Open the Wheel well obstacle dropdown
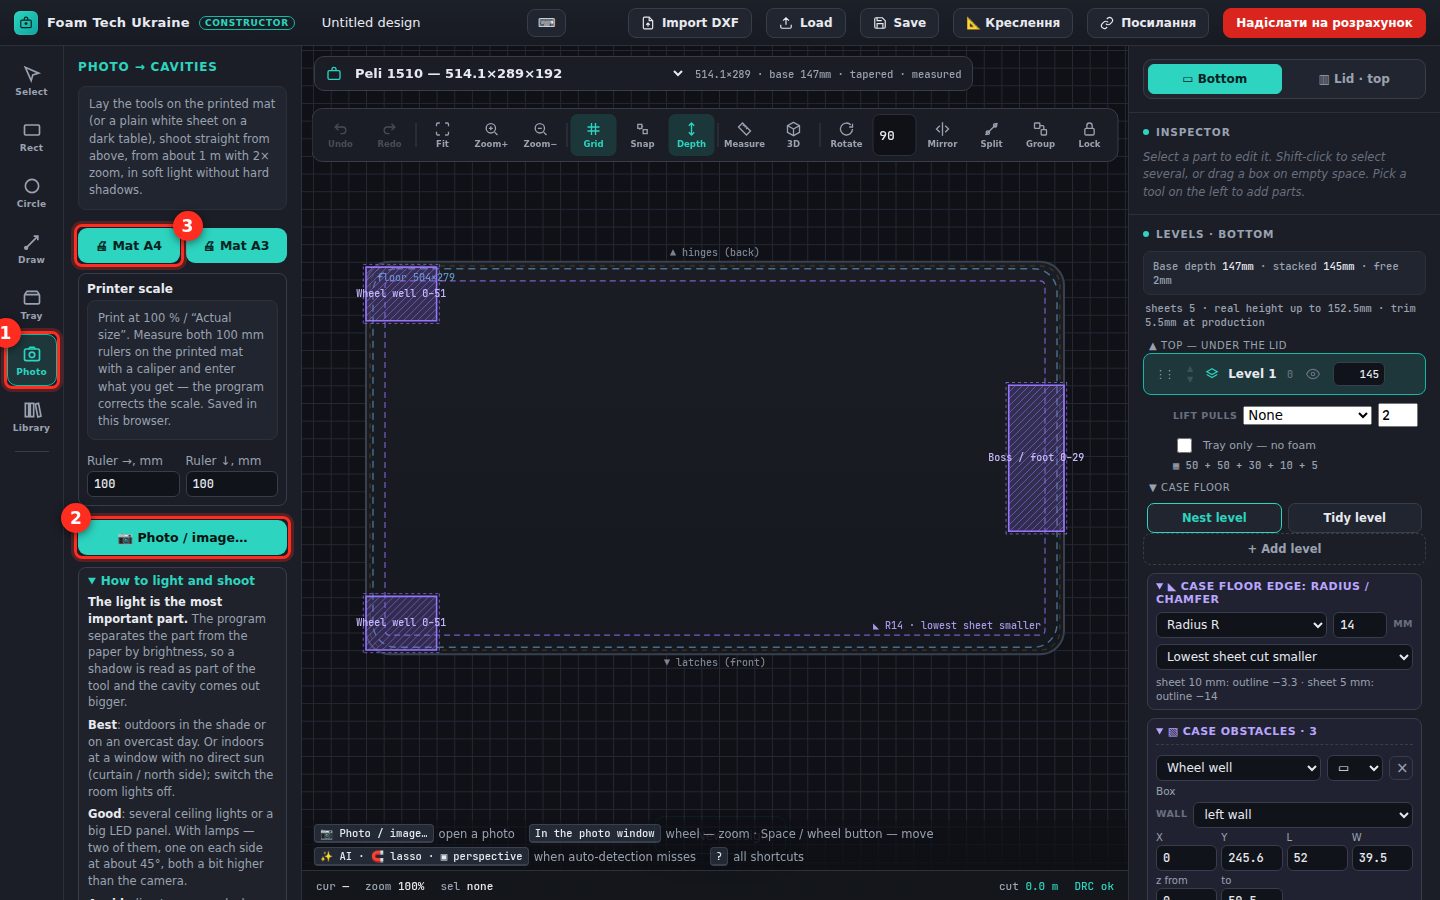 1238,768
